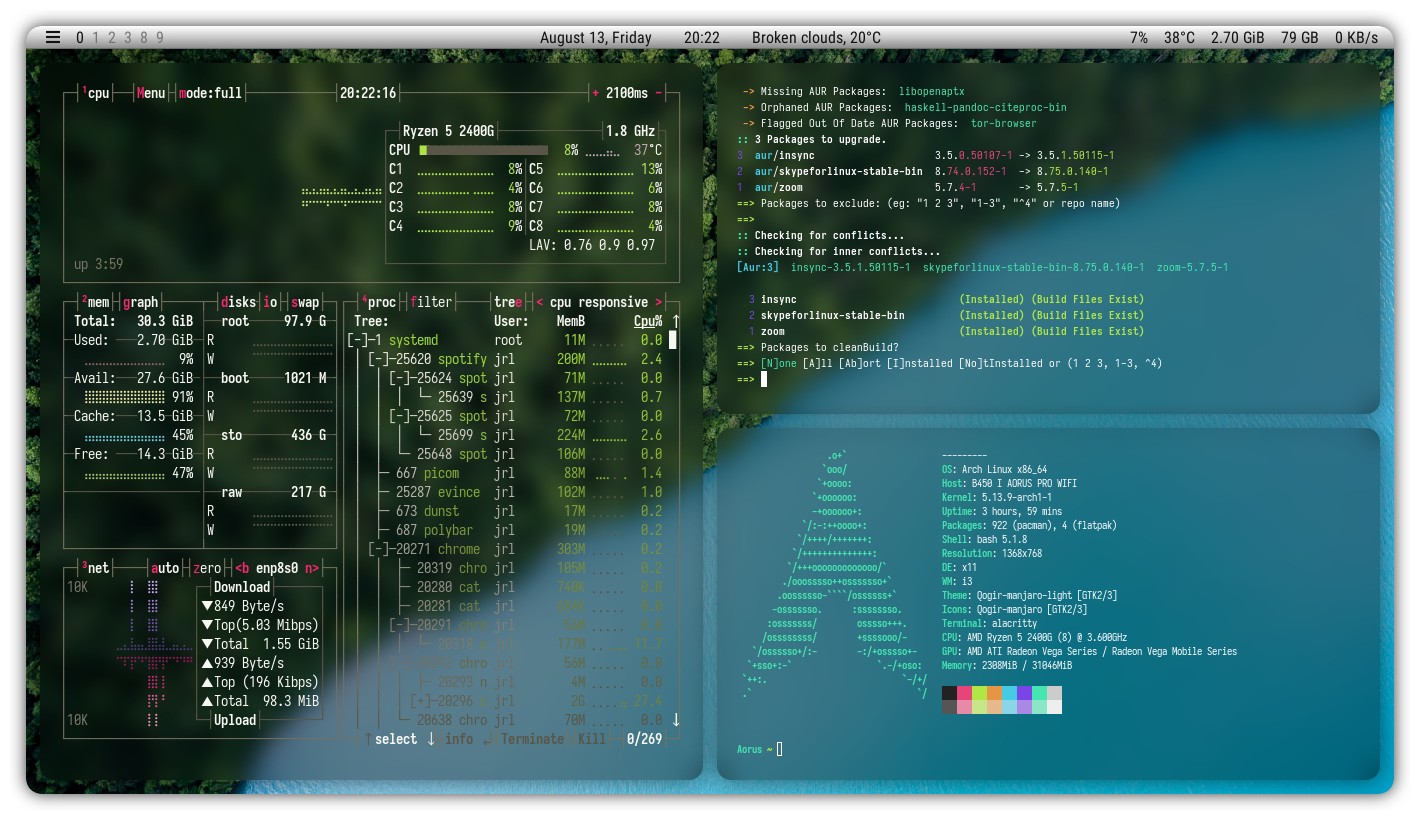Click the left arrow before 'cpu responsive'
The height and width of the screenshot is (820, 1420).
click(x=540, y=302)
